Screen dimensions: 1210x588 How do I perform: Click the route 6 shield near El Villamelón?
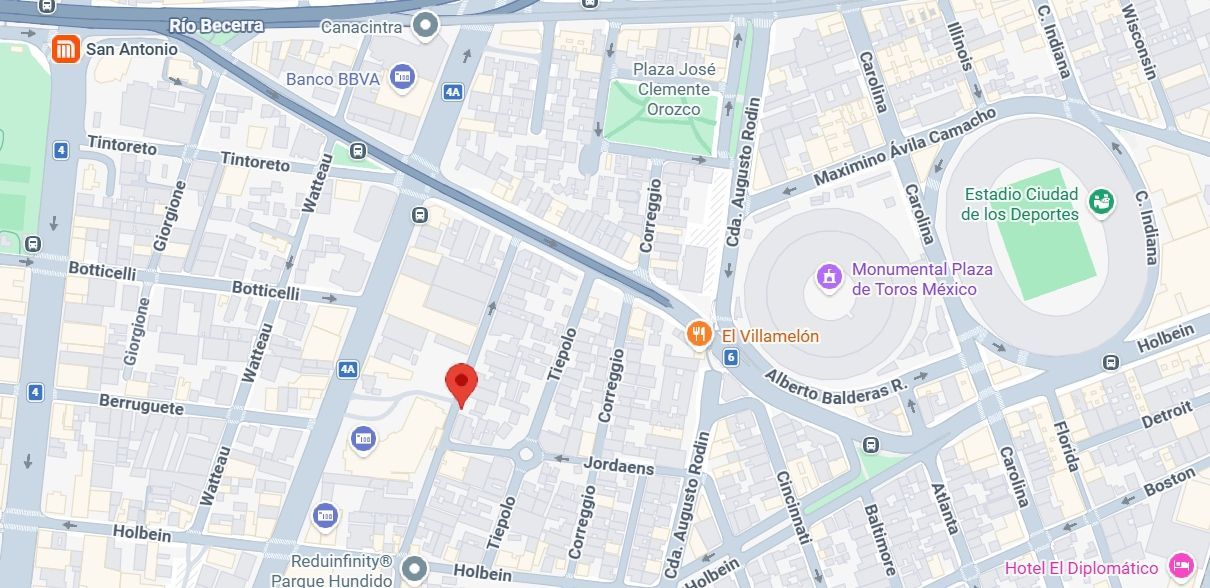click(x=731, y=357)
